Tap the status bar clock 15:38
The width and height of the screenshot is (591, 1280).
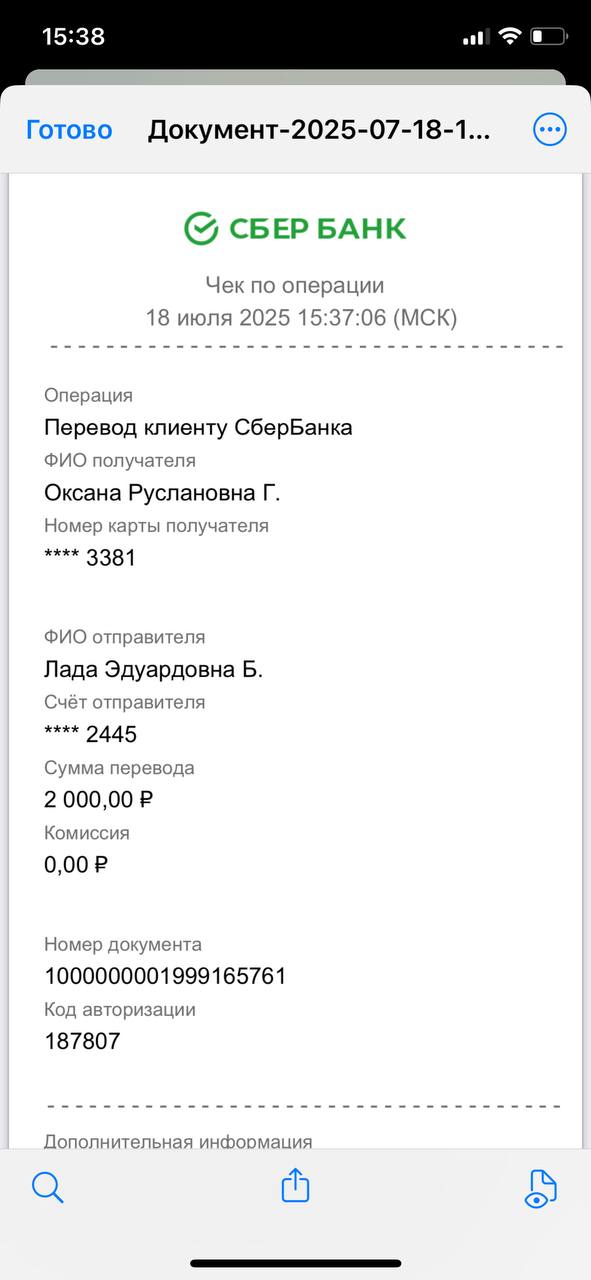click(73, 37)
